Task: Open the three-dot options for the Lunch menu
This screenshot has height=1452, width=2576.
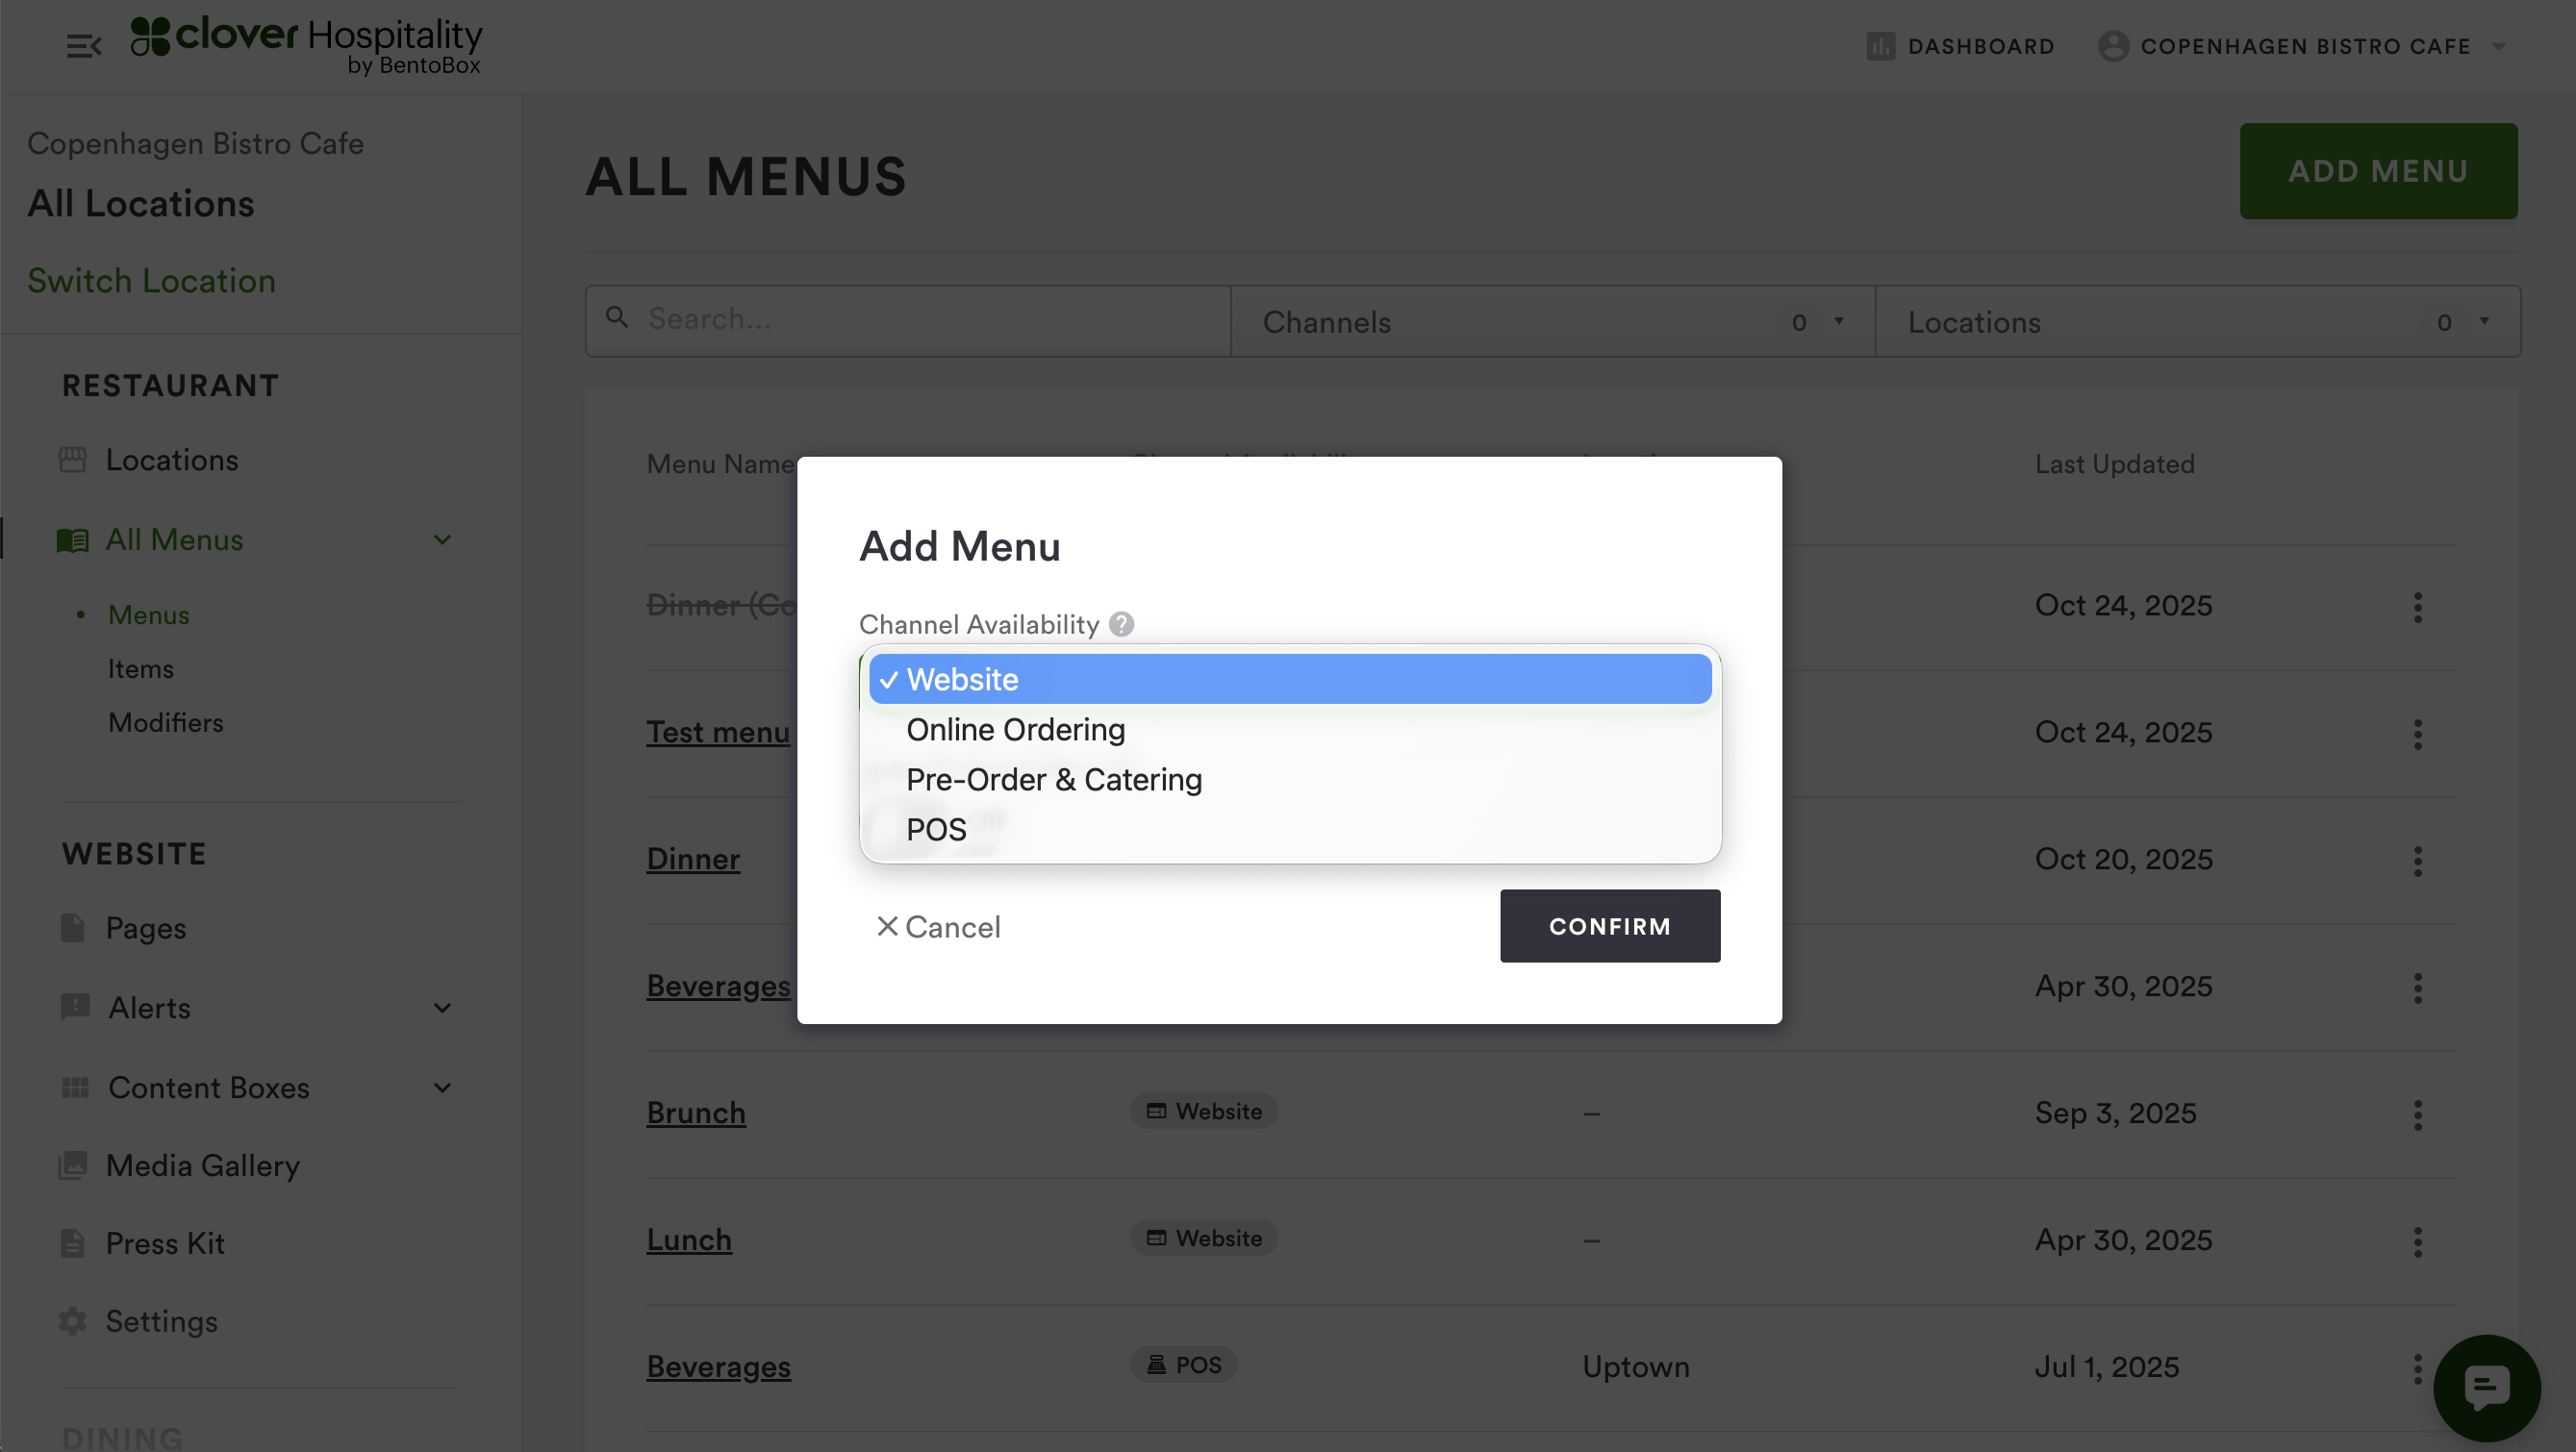Action: tap(2417, 1241)
